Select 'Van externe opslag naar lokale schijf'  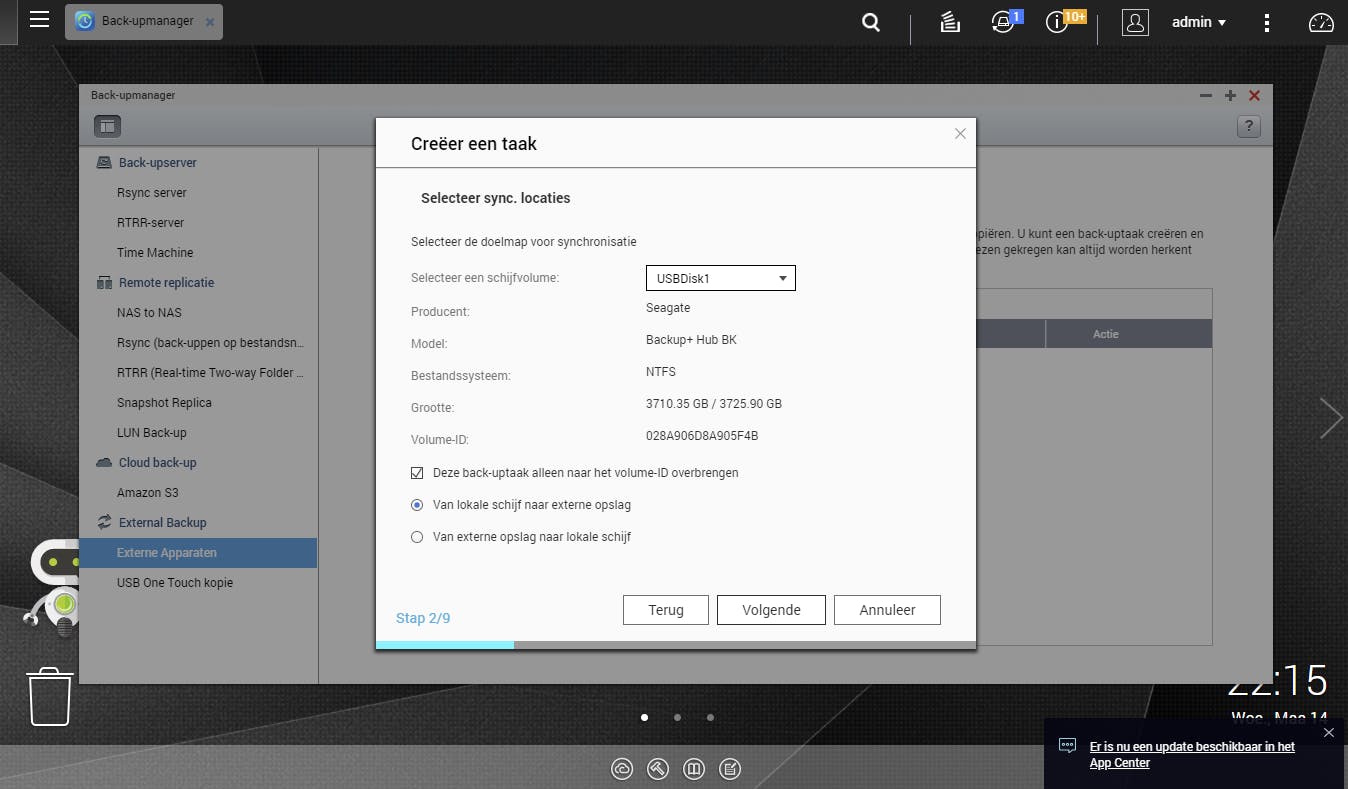point(417,537)
